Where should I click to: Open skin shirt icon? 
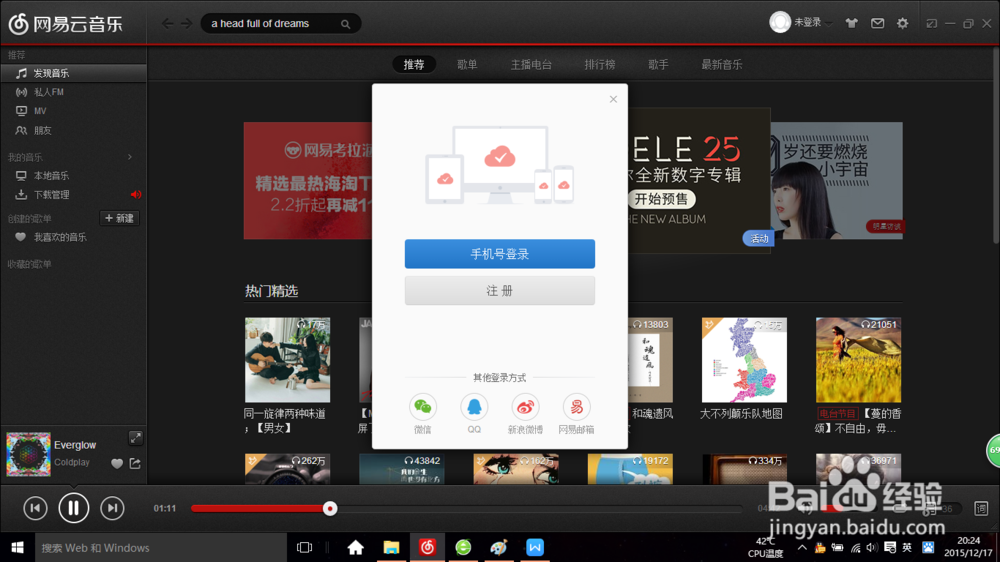click(x=851, y=23)
